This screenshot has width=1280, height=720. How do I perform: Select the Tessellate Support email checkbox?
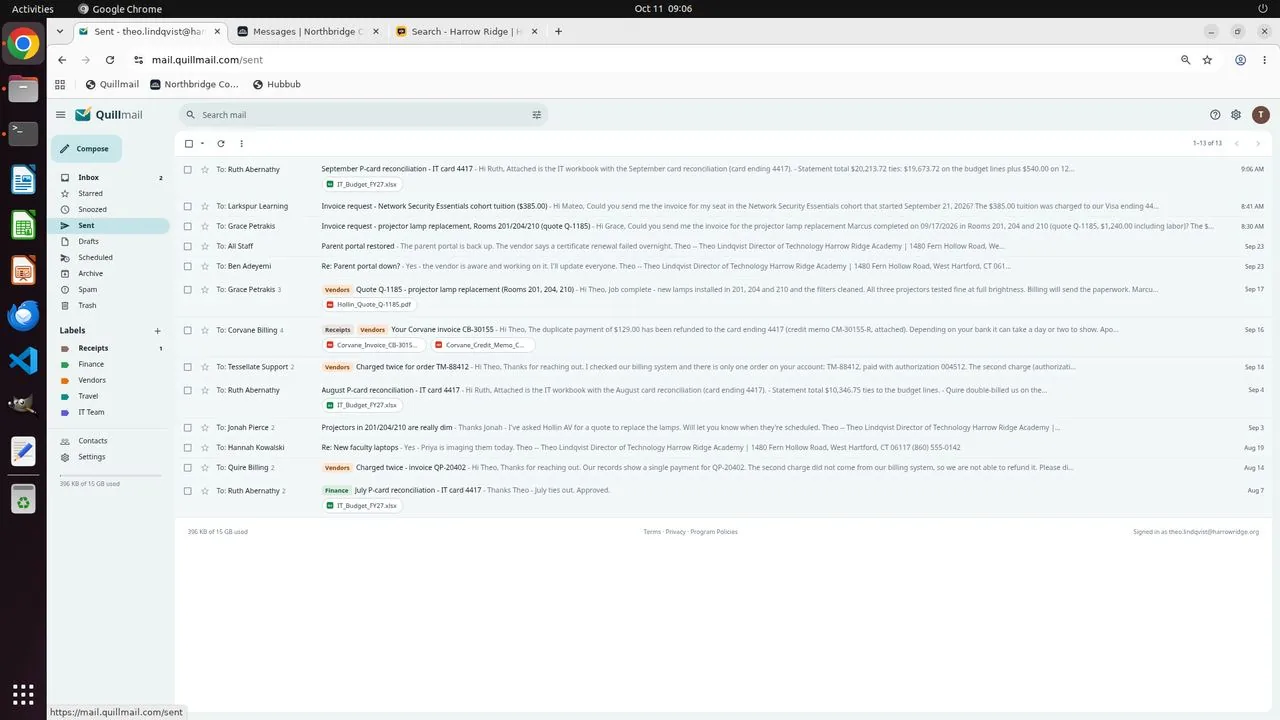click(x=187, y=367)
